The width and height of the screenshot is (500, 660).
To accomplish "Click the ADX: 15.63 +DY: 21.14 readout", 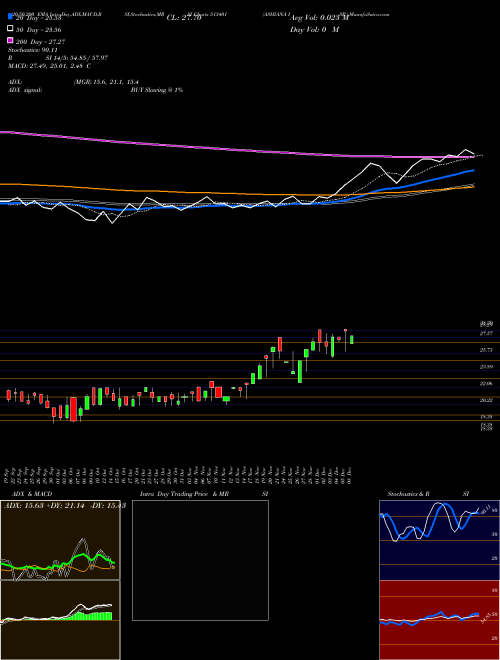I will 64,506.
